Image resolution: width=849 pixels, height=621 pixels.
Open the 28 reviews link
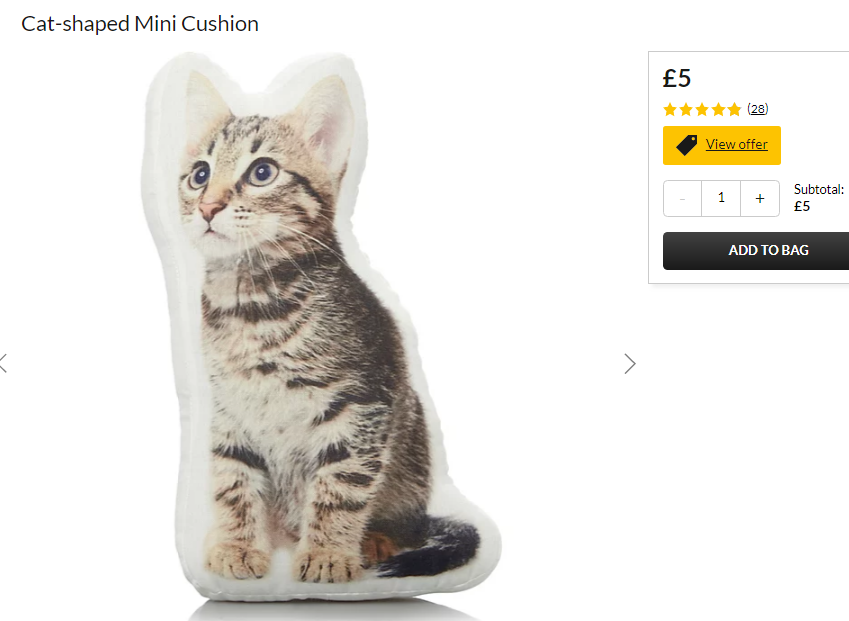[x=757, y=109]
